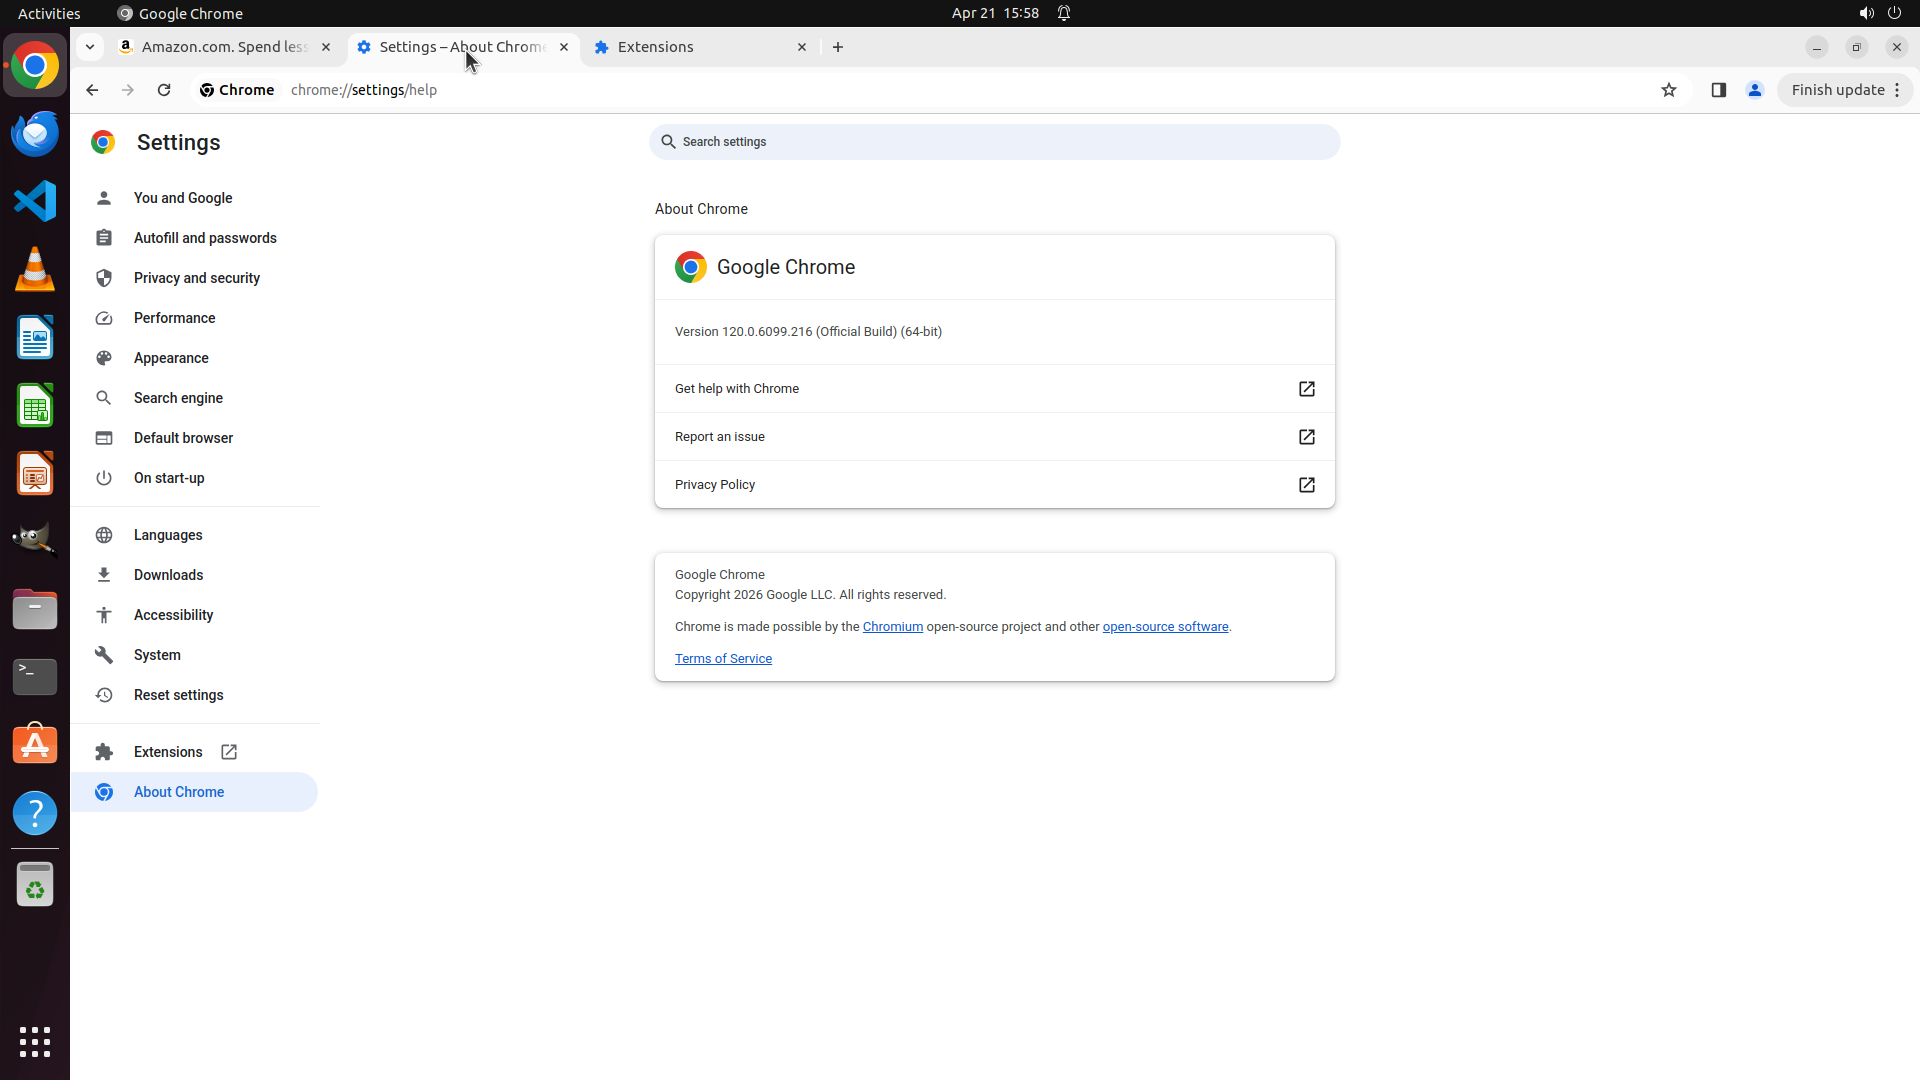Open Terms of Service link

coord(723,659)
